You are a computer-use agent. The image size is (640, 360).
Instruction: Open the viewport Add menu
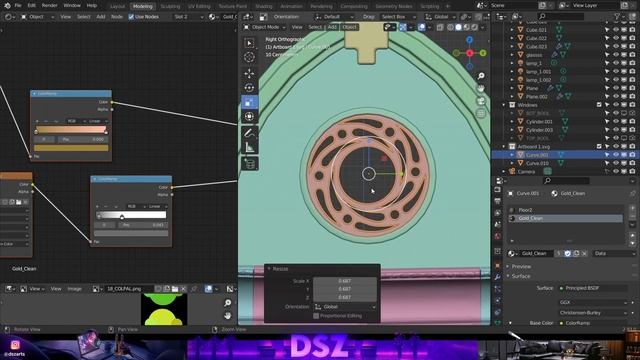pyautogui.click(x=332, y=27)
